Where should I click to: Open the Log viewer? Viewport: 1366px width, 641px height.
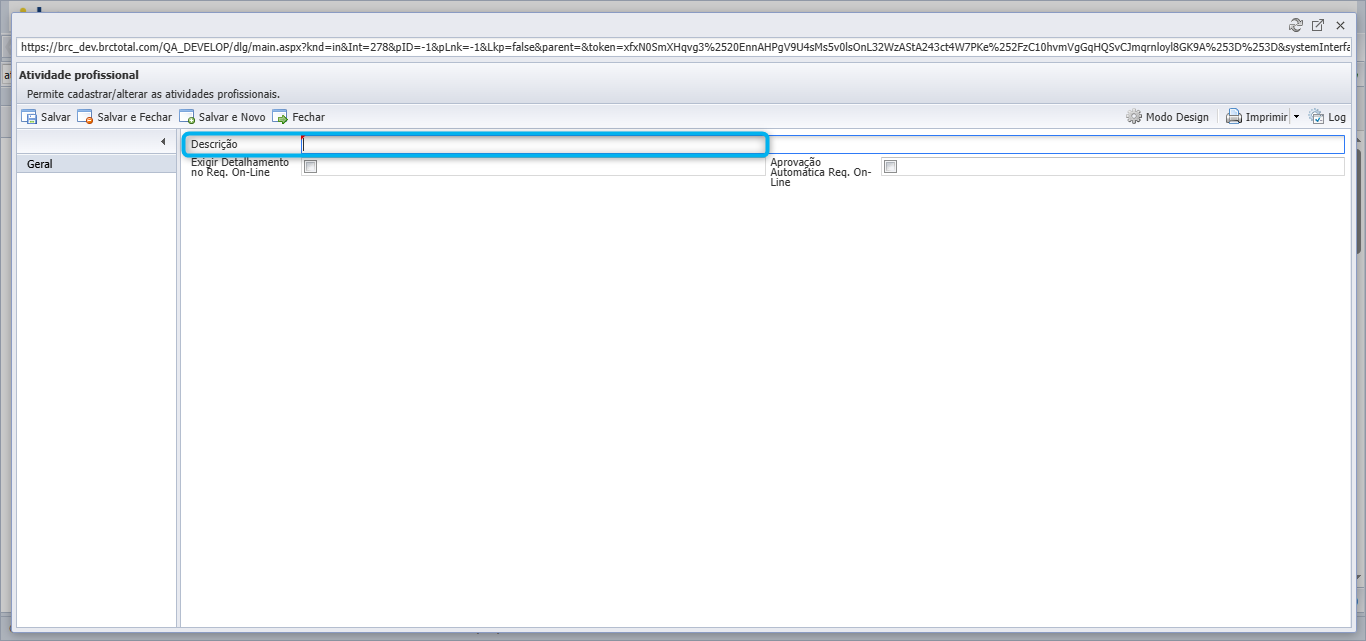(1327, 117)
